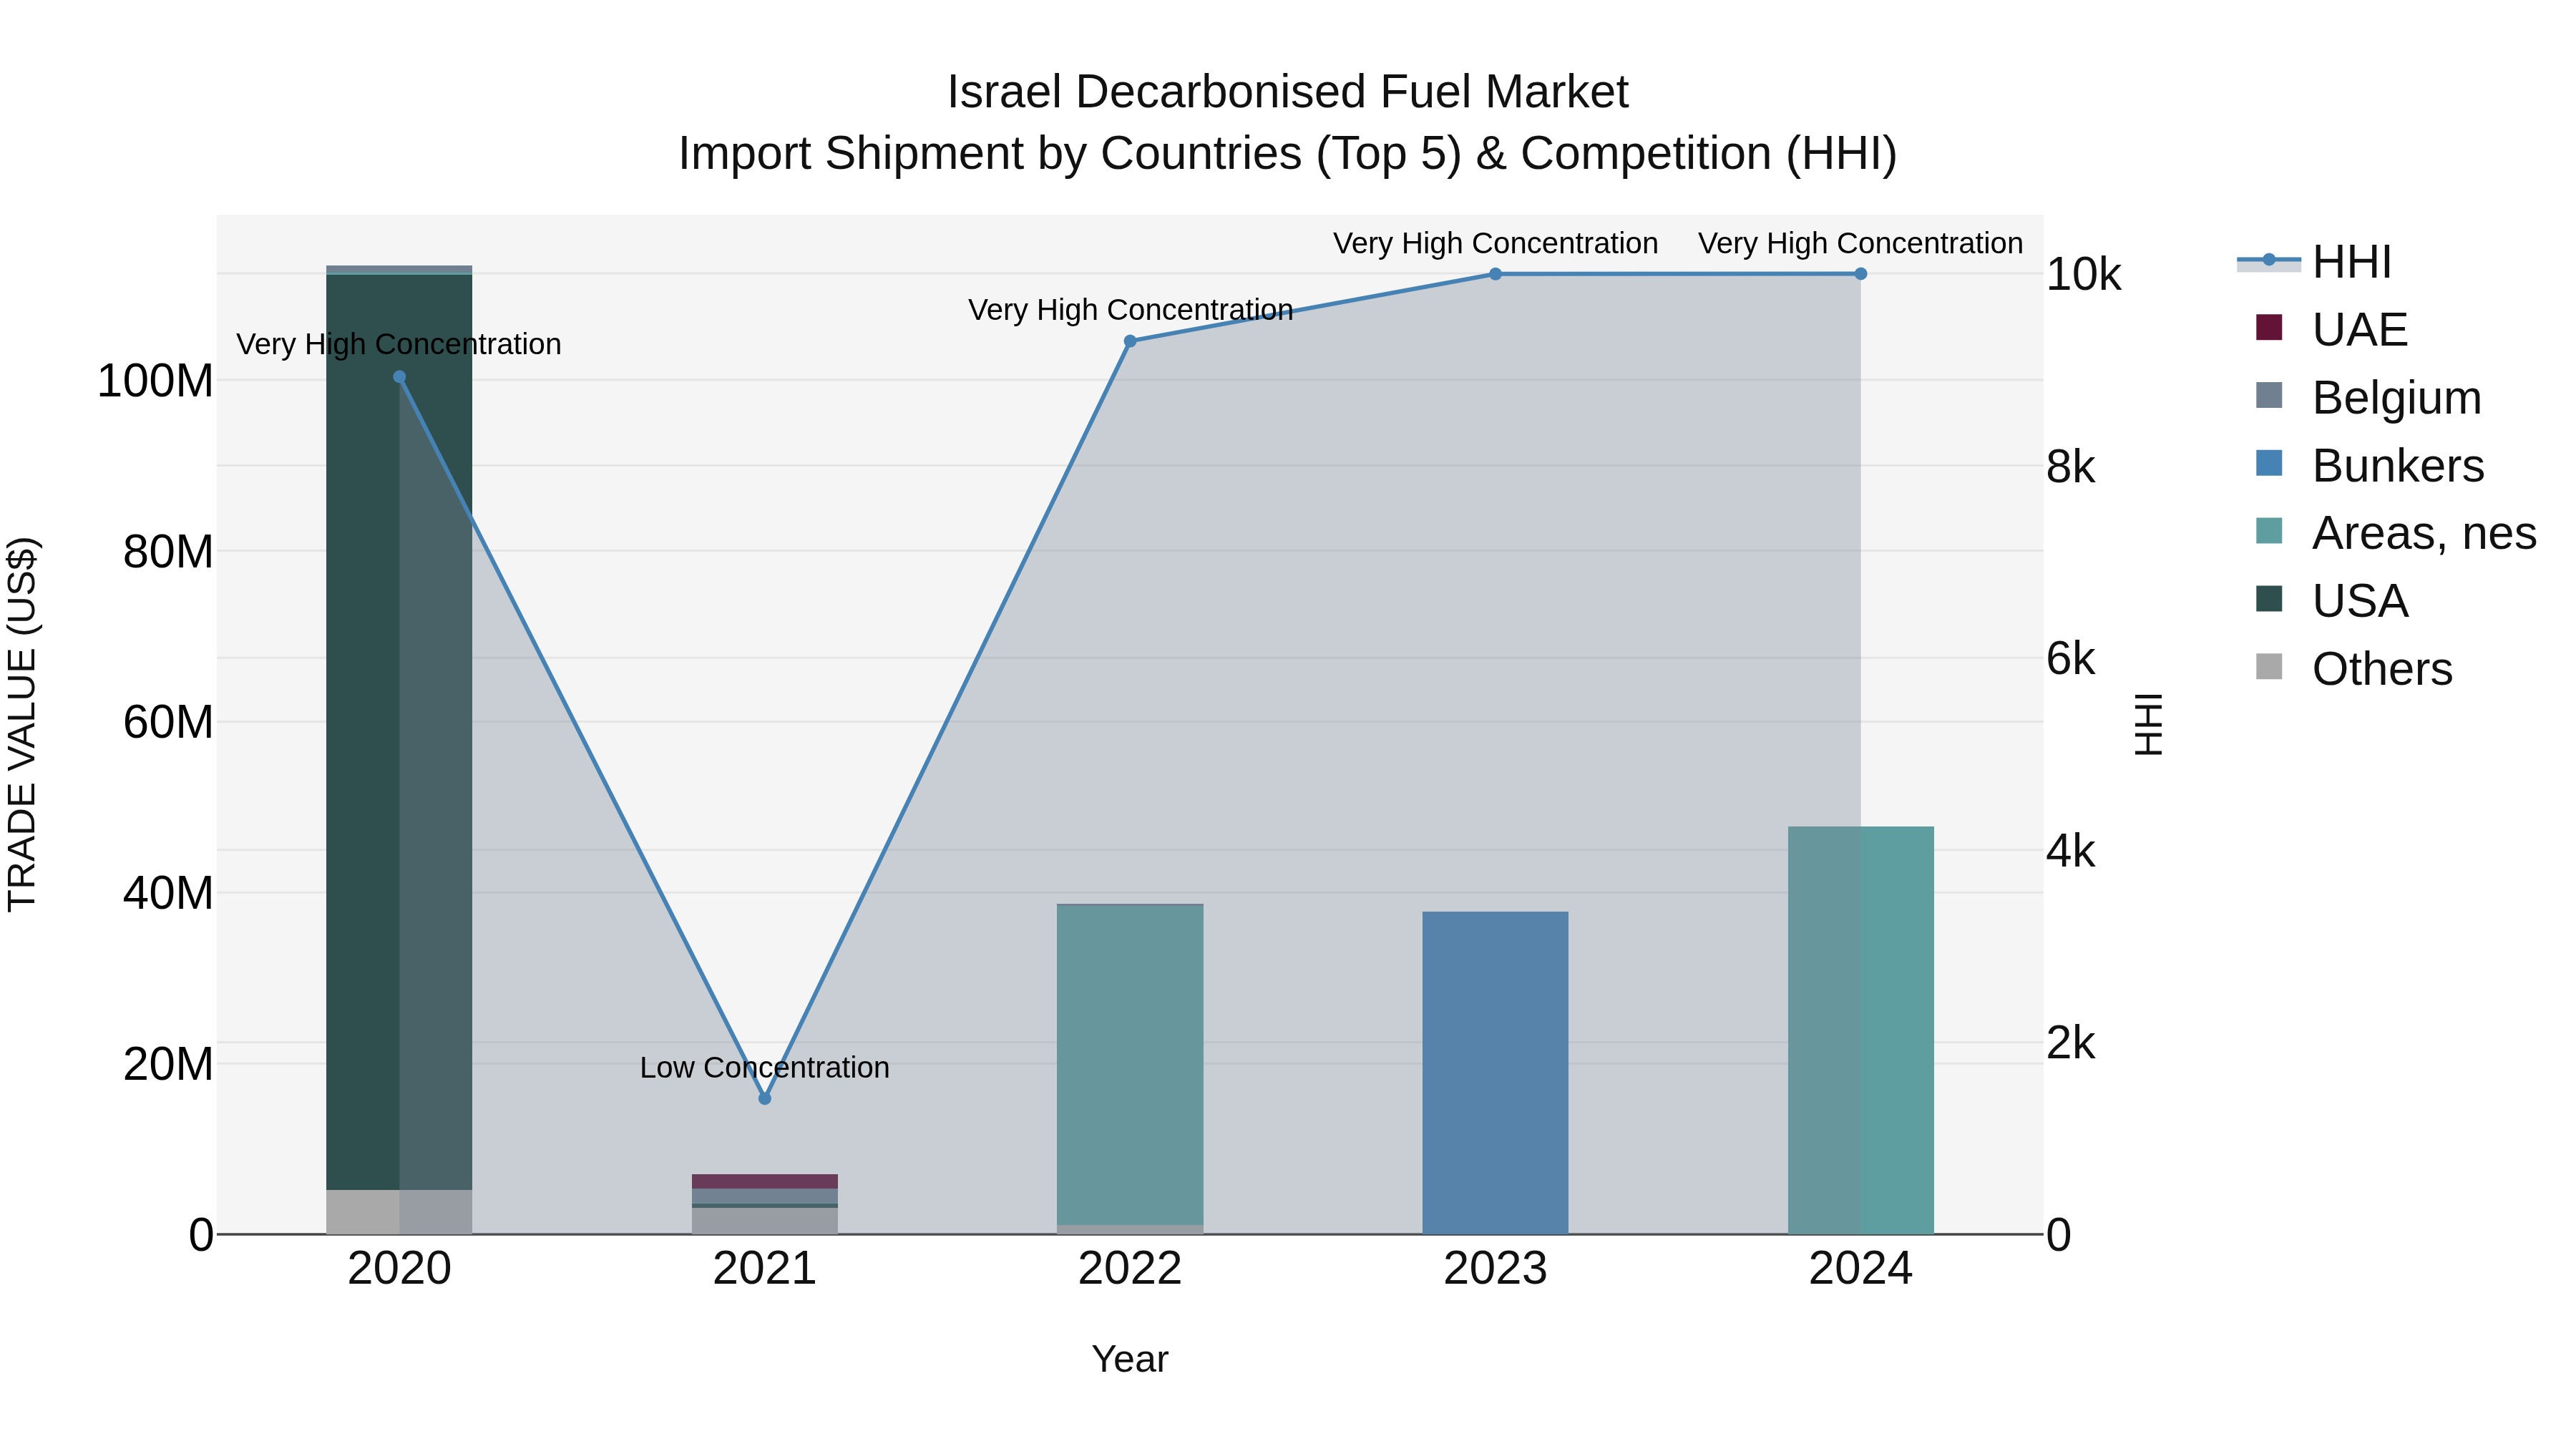This screenshot has height=1449, width=2576.
Task: Toggle the Areas, nes legend entry
Action: coord(2395,532)
